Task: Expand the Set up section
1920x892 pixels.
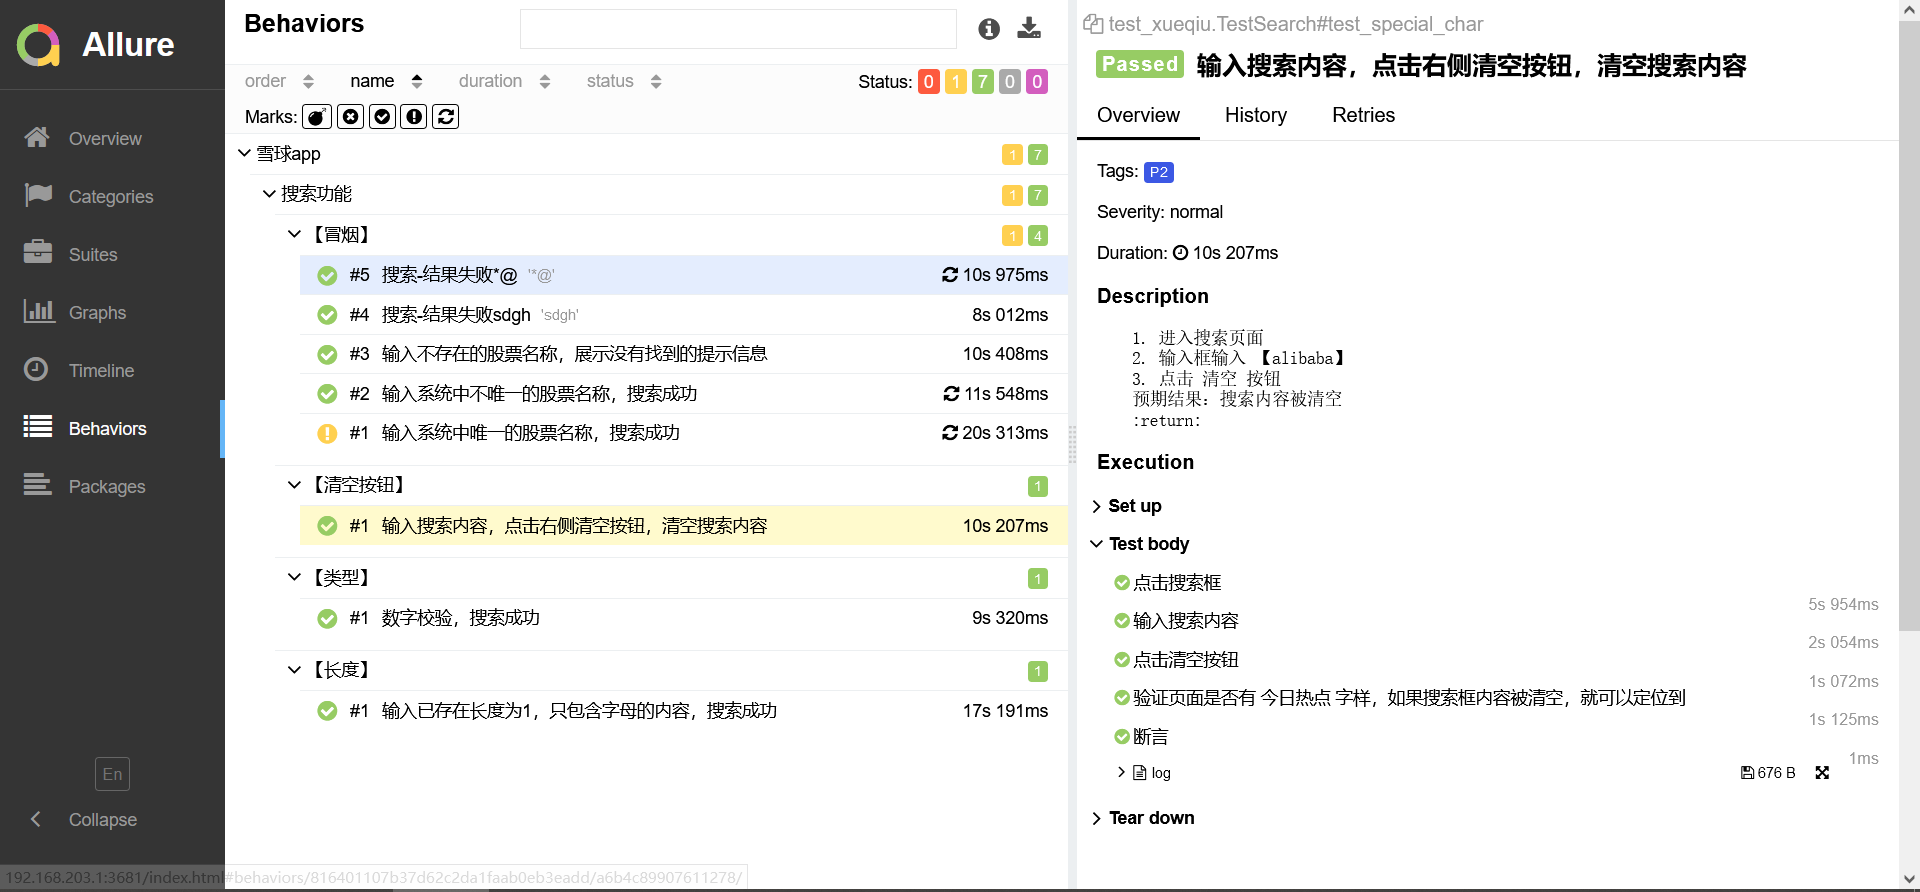Action: coord(1134,506)
